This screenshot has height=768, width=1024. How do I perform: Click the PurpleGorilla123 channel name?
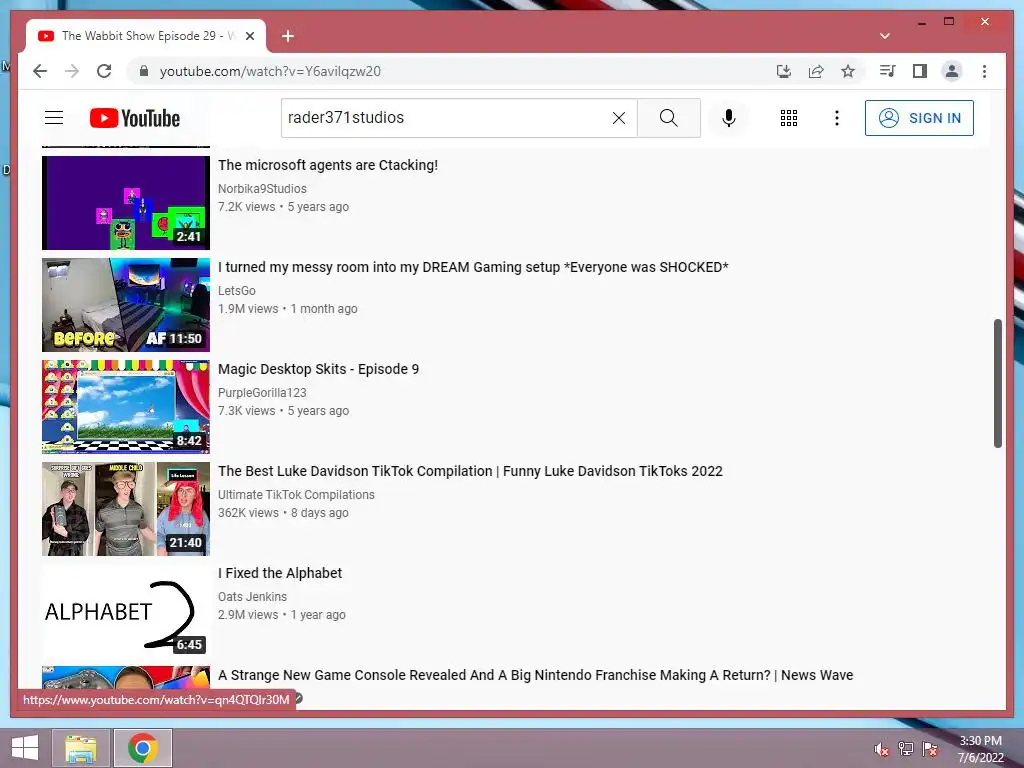pos(262,392)
